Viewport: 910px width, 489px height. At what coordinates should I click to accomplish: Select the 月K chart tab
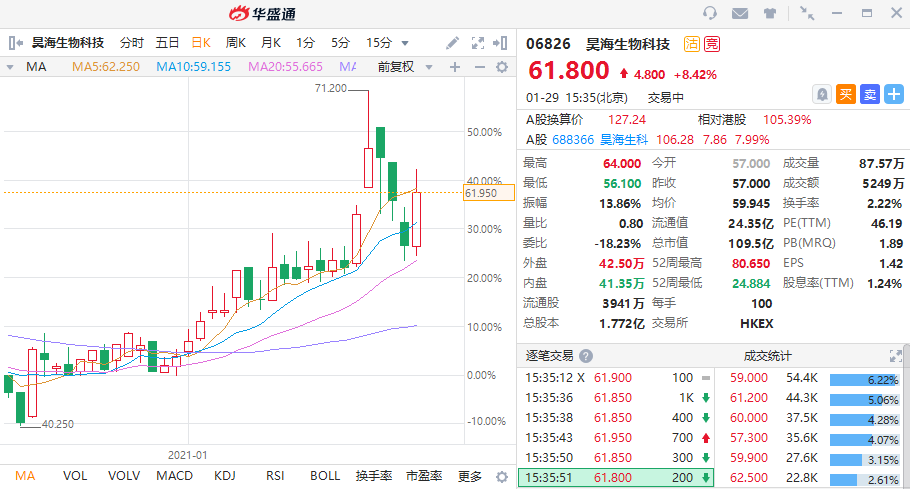(270, 43)
